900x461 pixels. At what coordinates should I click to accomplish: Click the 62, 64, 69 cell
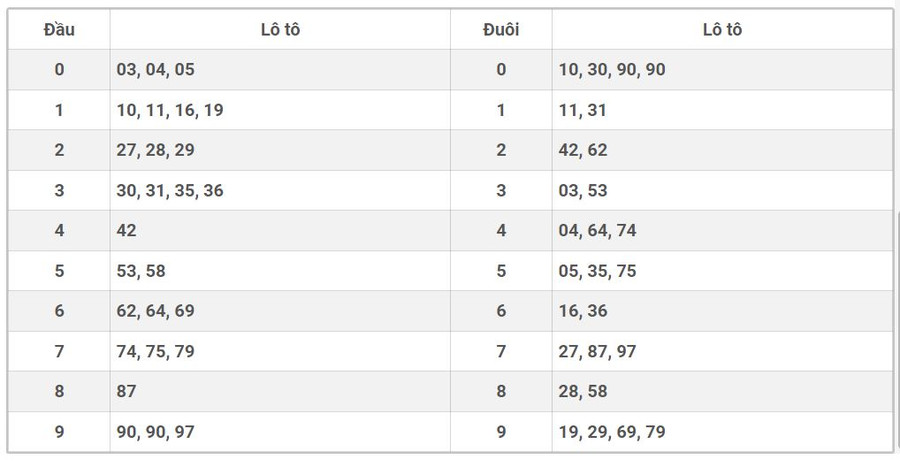point(156,311)
